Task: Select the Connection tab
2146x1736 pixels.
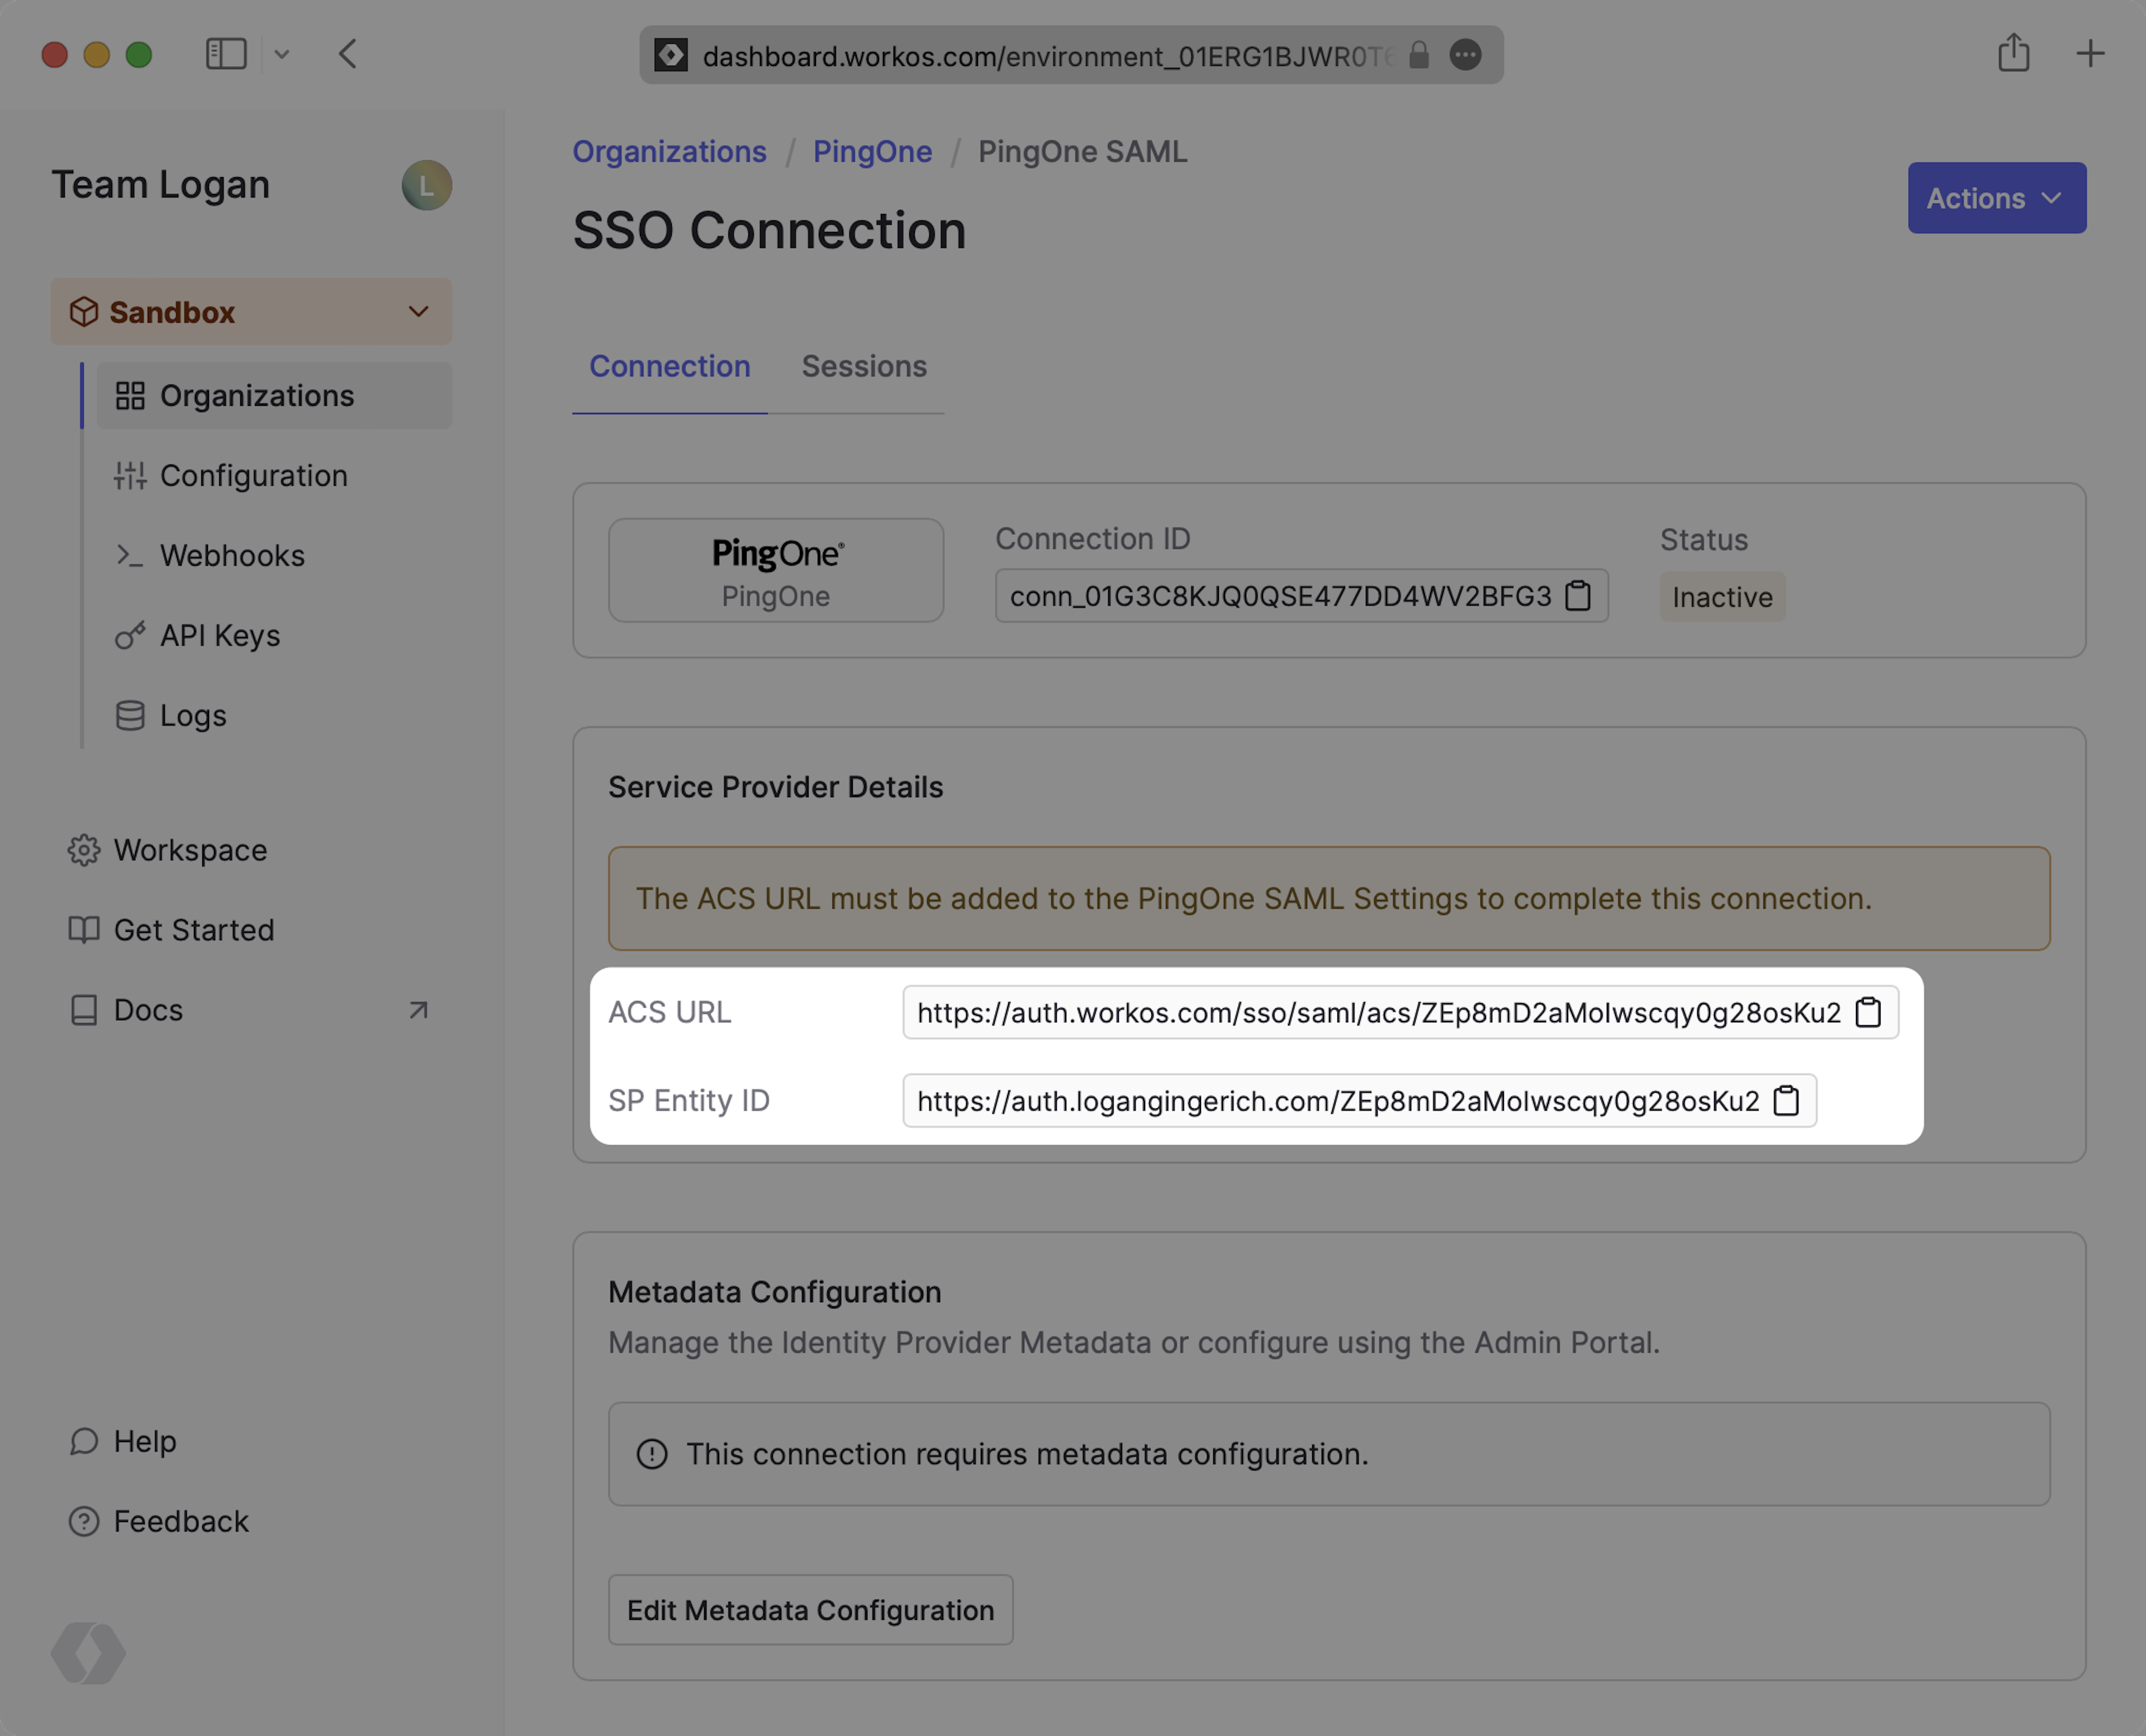Action: [x=669, y=366]
